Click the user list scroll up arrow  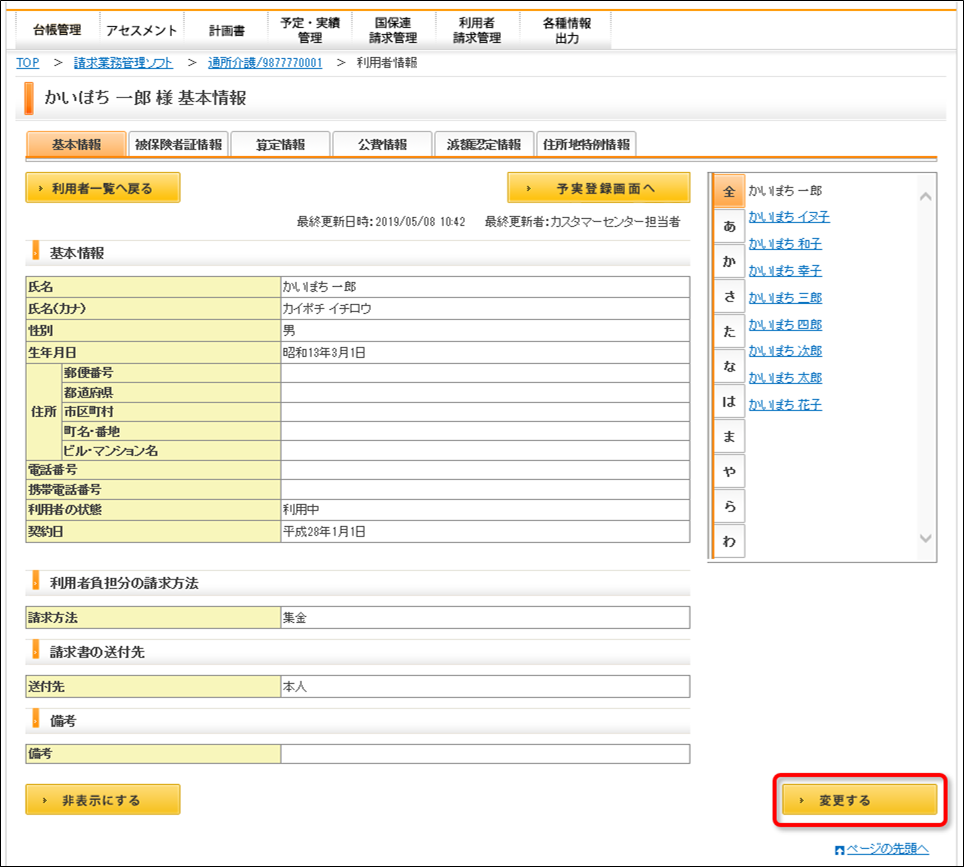coord(925,197)
